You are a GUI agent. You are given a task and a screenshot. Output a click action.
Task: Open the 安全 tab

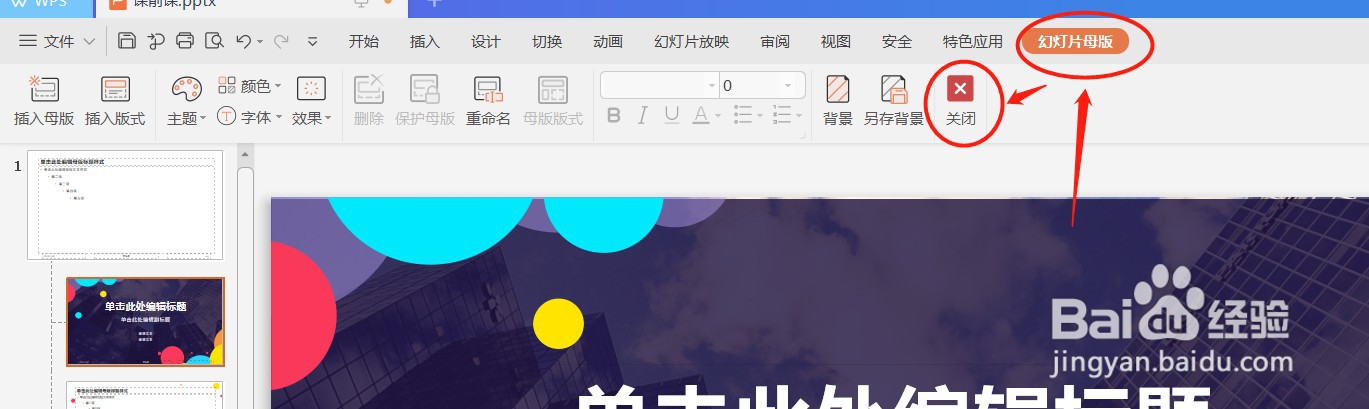point(897,41)
